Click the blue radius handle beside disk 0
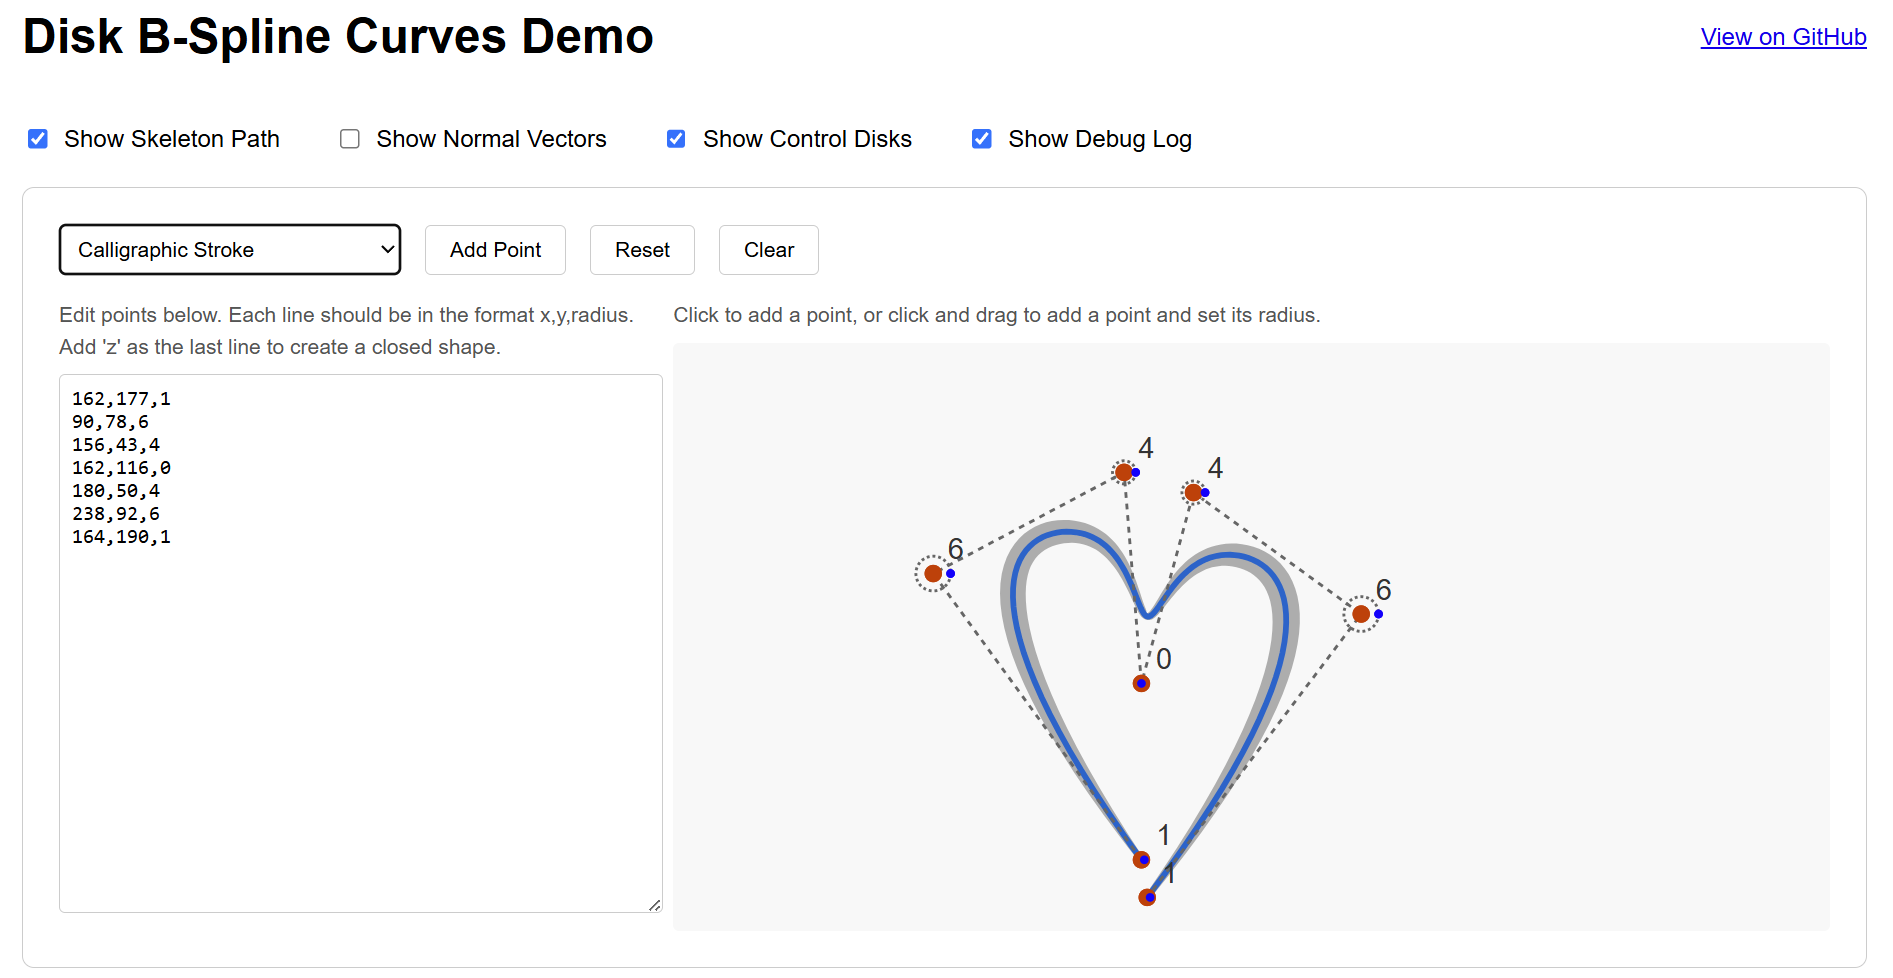Screen dimensions: 1893x978 1141,683
